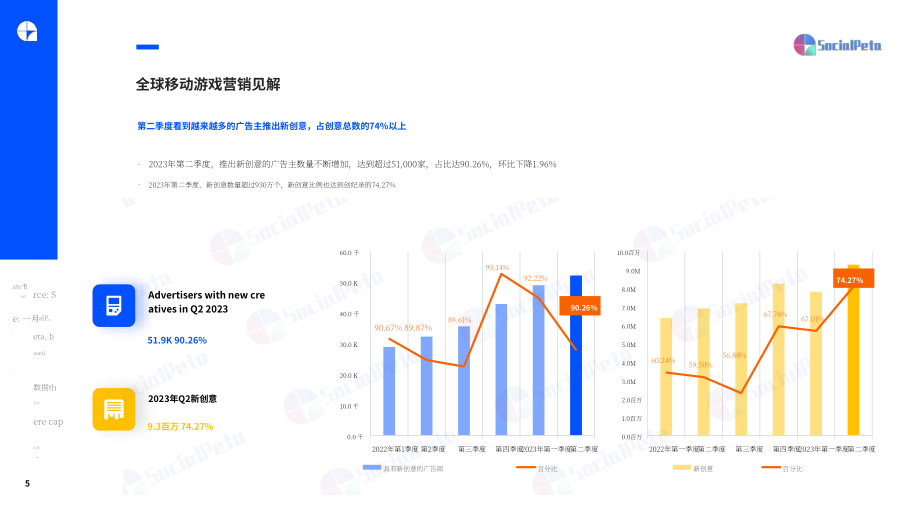
Task: Click the yellow new creatives icon
Action: 114,409
